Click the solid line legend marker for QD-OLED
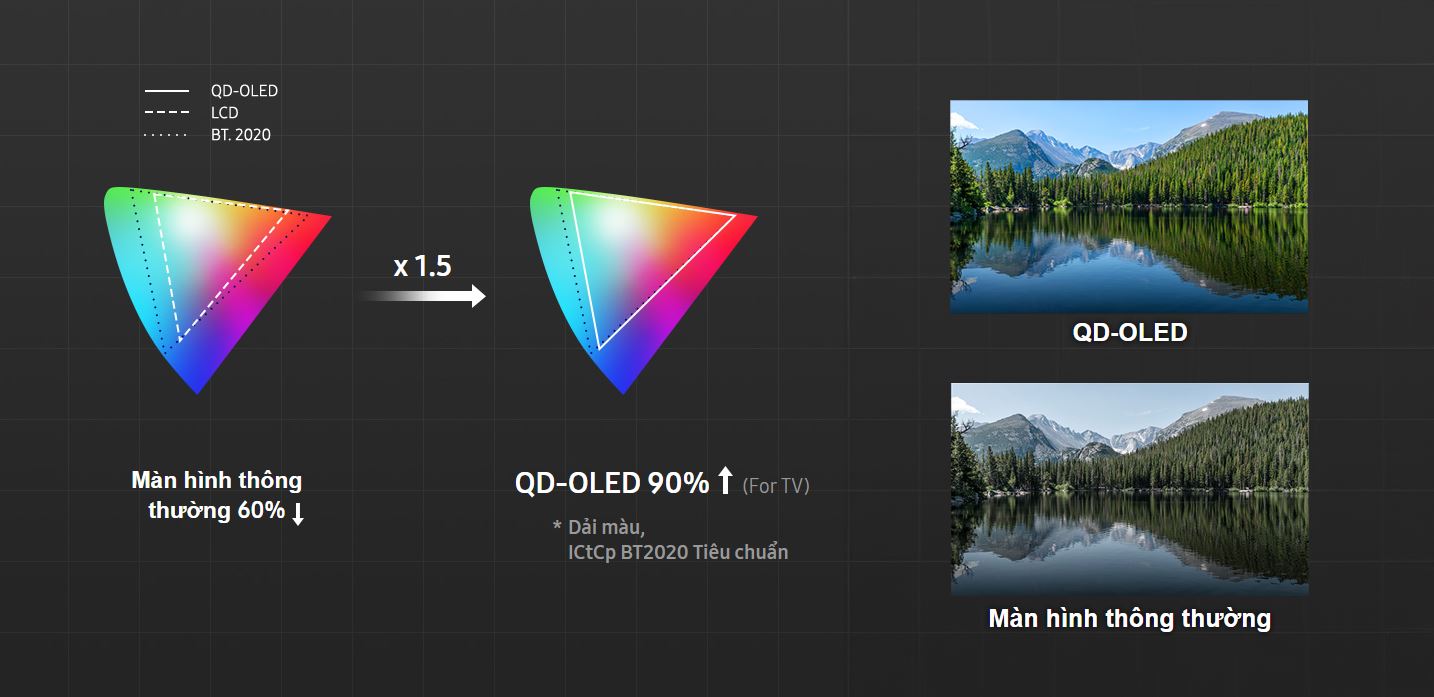The height and width of the screenshot is (697, 1434). (x=166, y=91)
